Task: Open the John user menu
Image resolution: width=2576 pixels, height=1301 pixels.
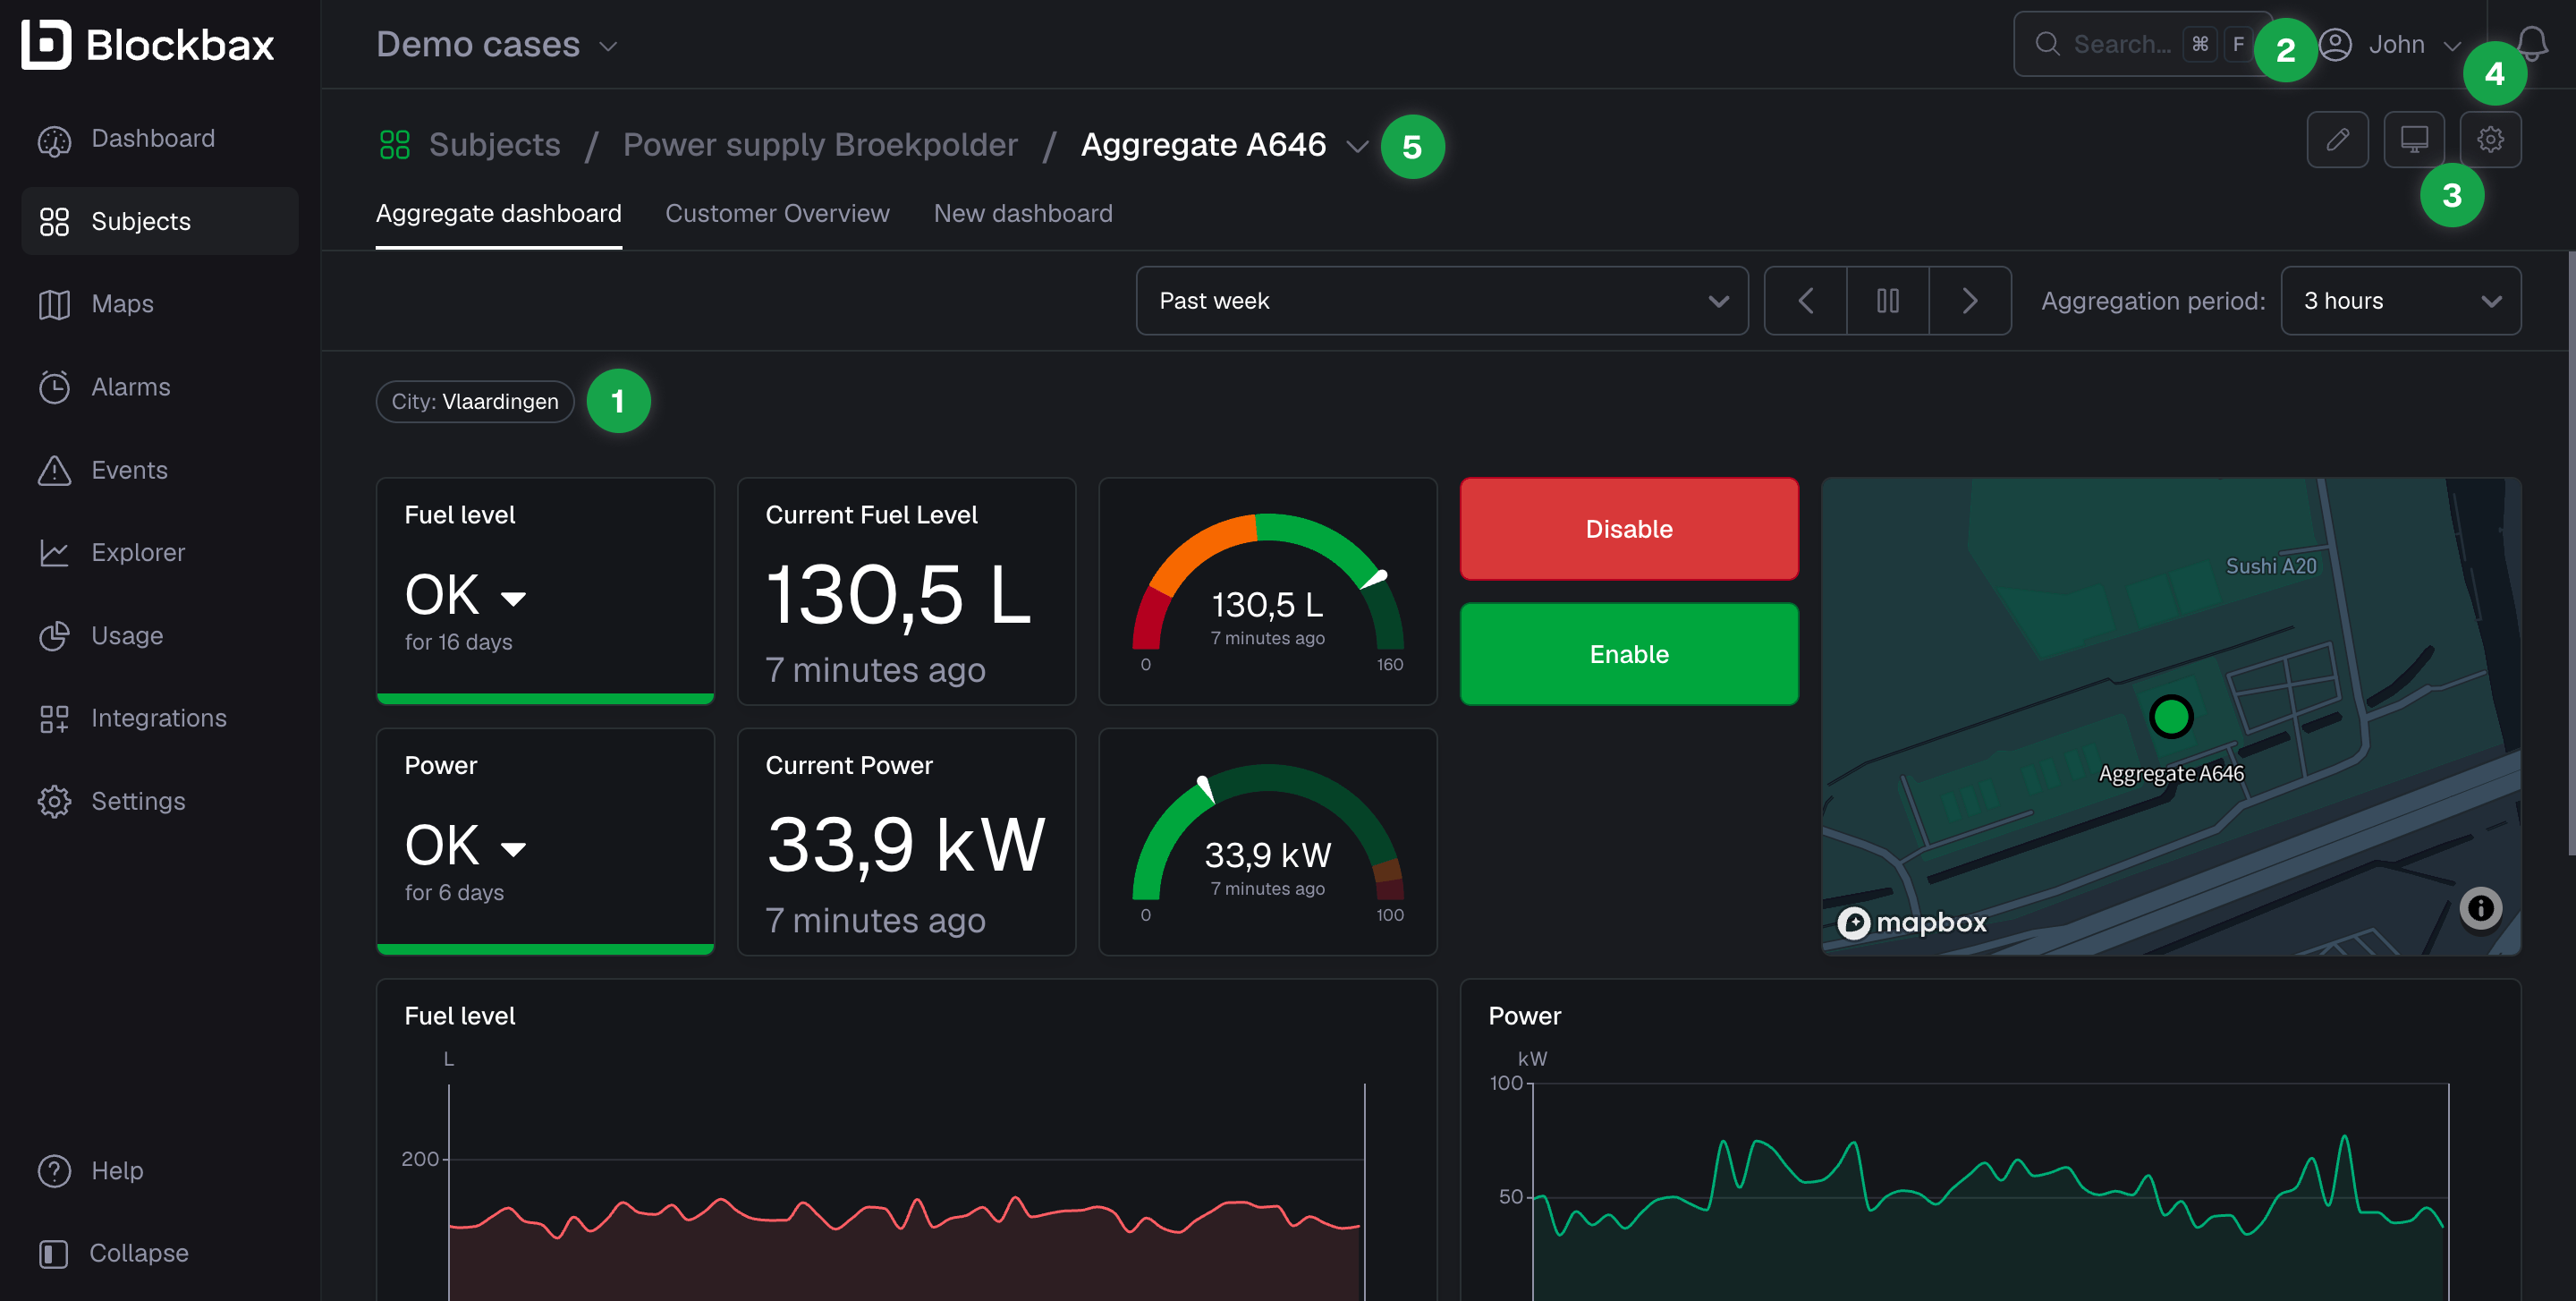Action: click(x=2389, y=45)
